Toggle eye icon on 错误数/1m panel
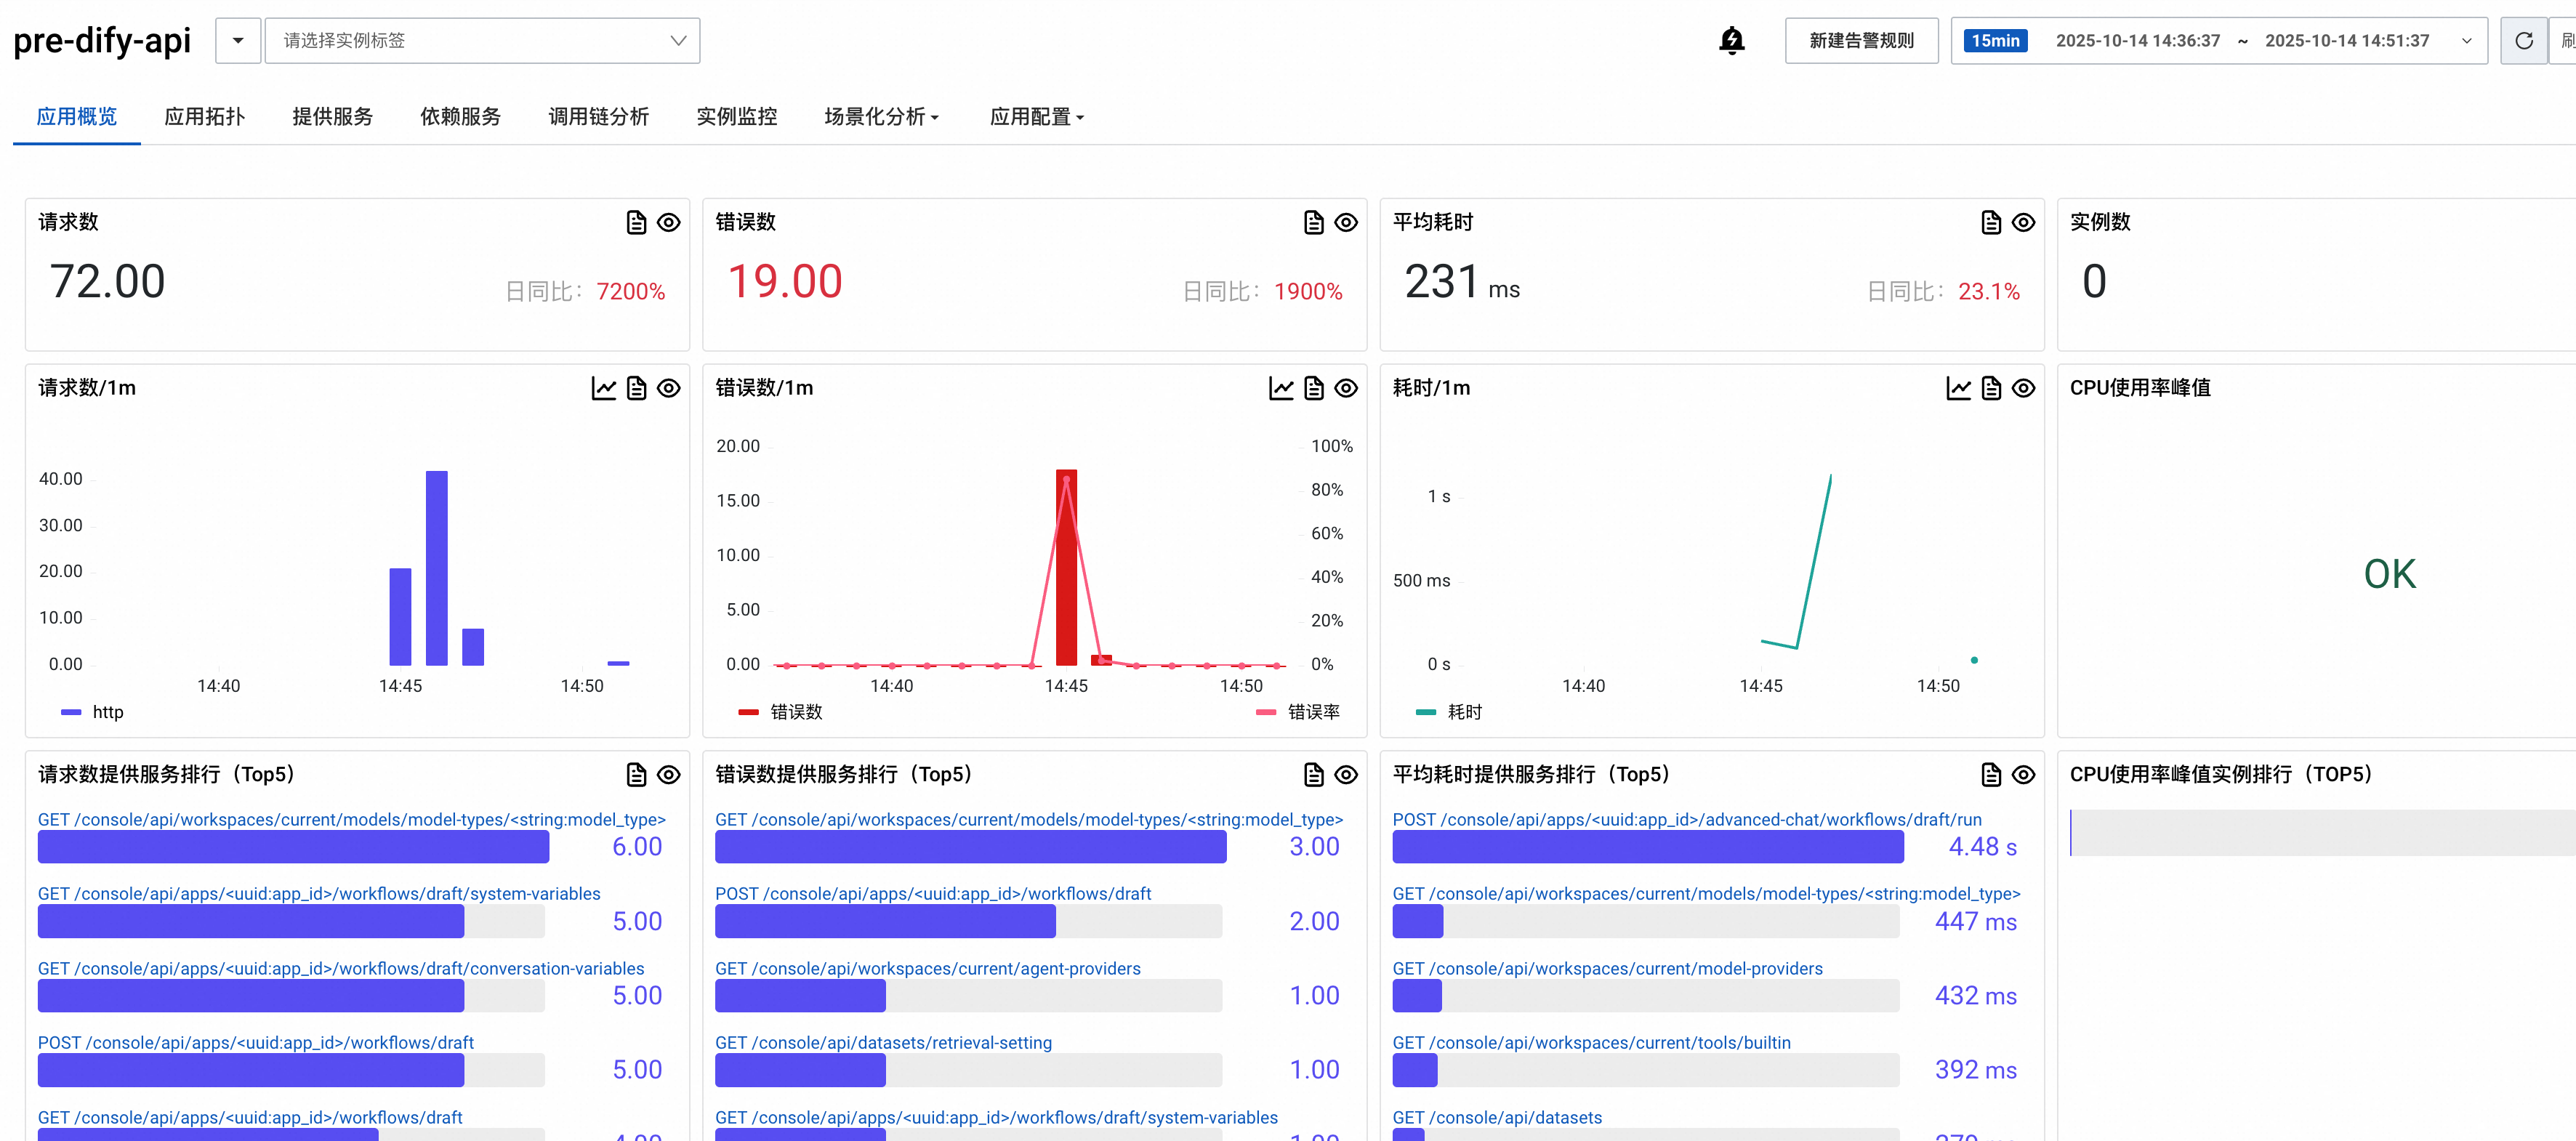This screenshot has width=2576, height=1141. tap(1346, 388)
